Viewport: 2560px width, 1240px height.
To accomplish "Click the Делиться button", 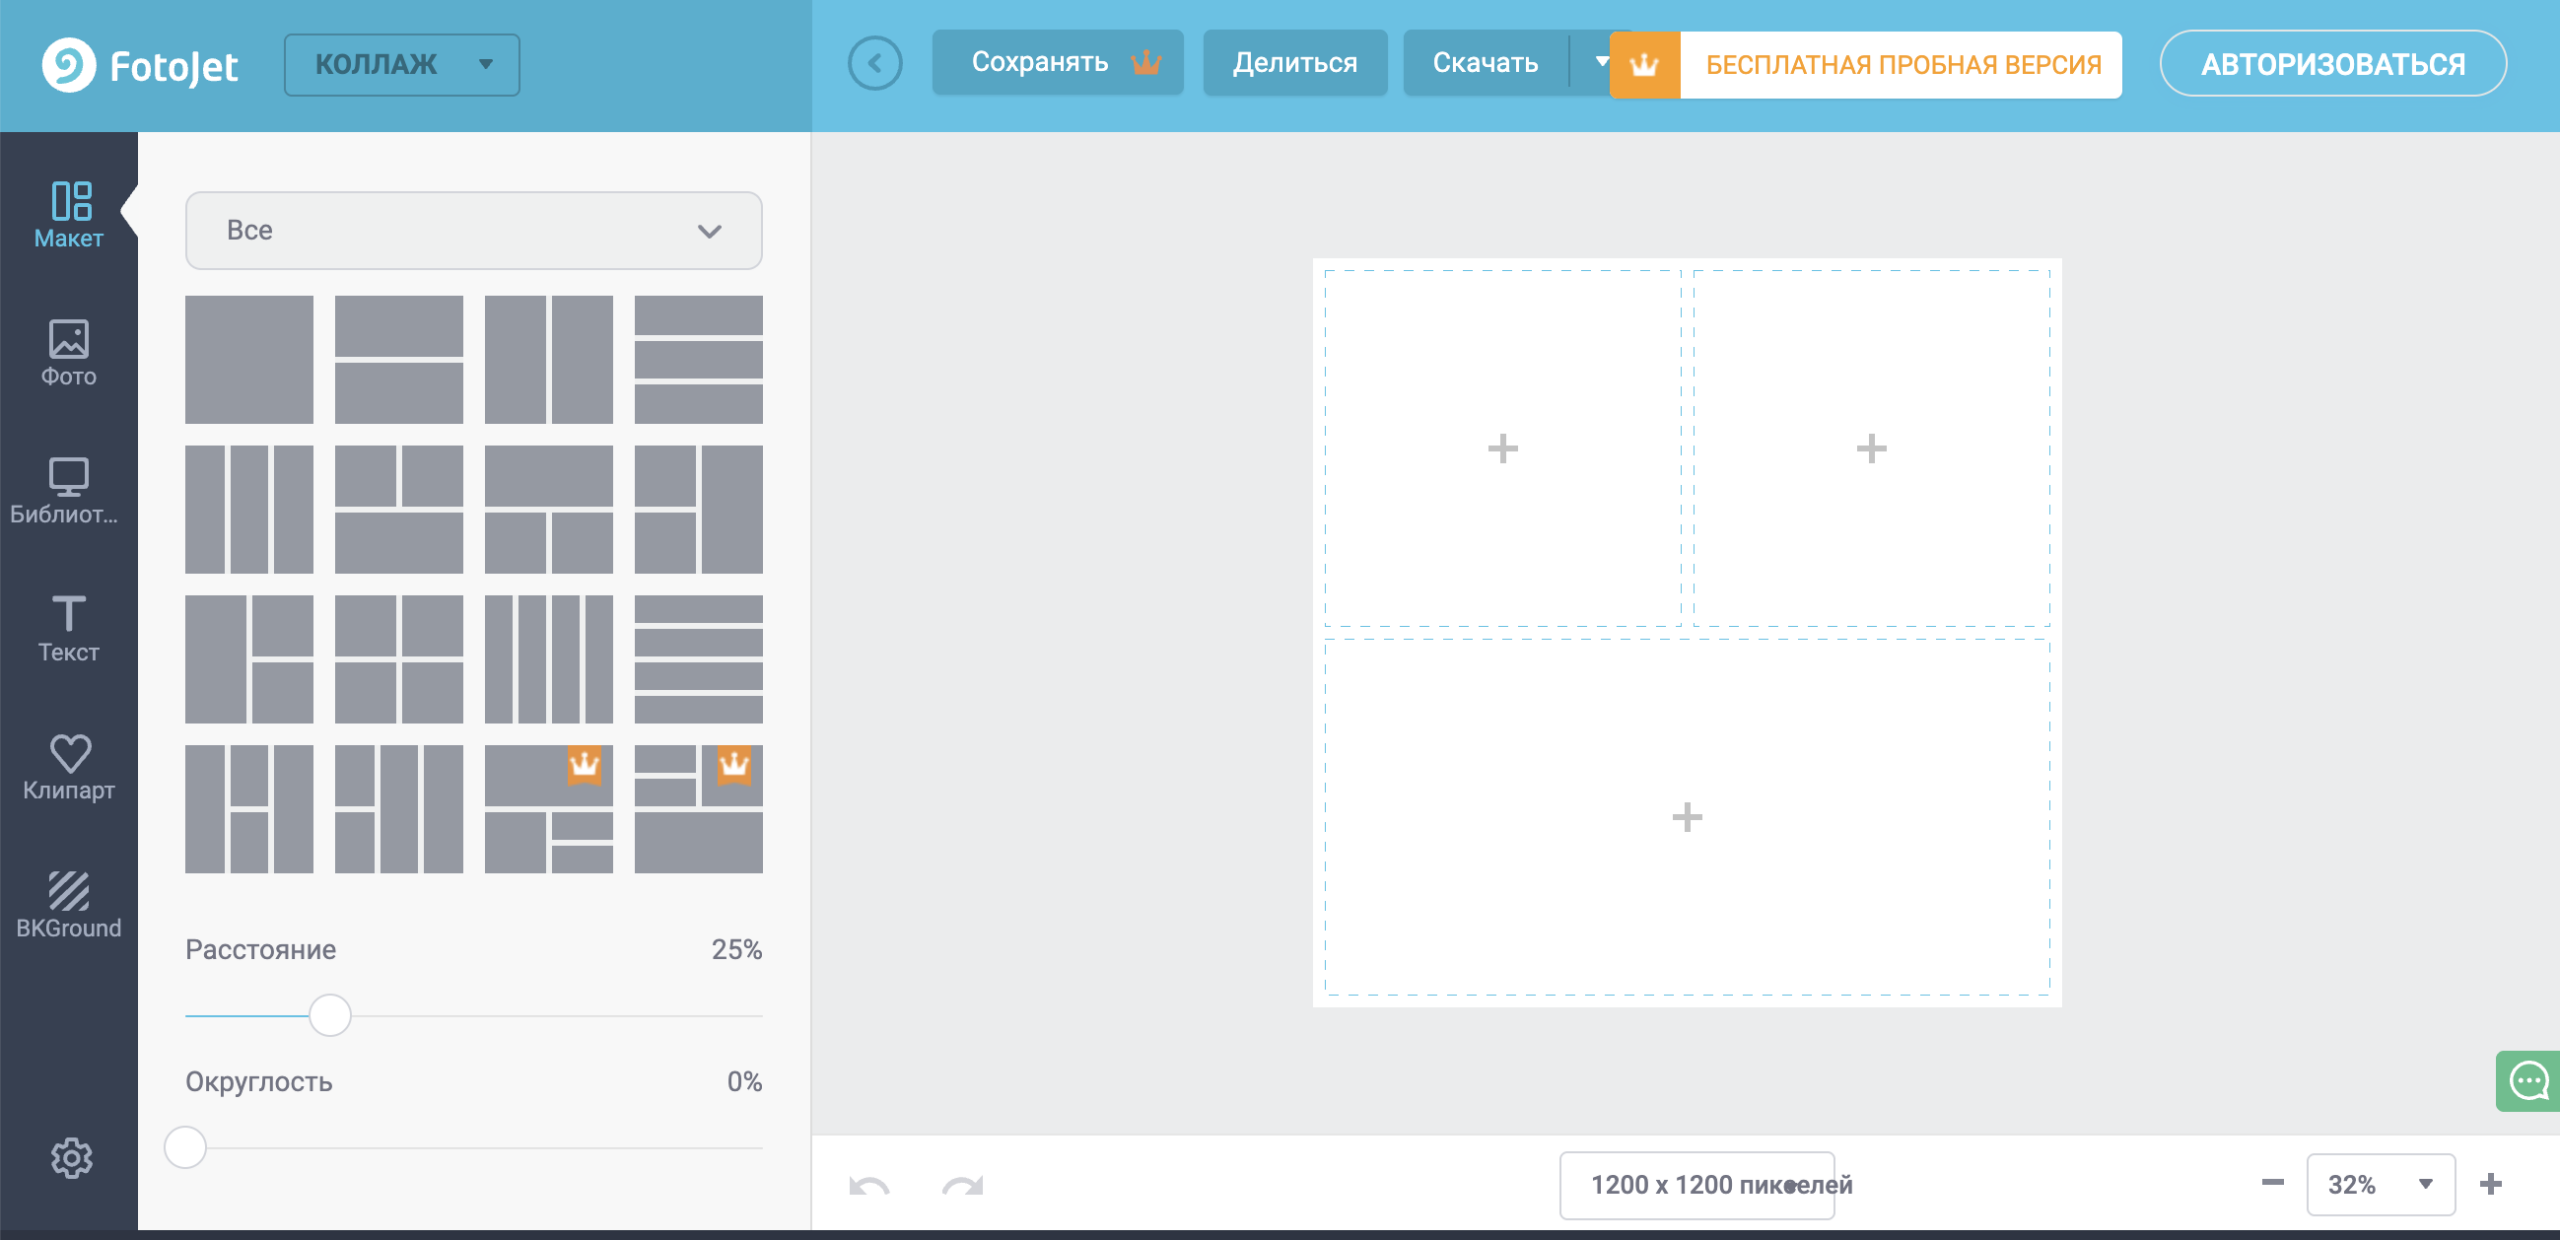I will 1294,62.
